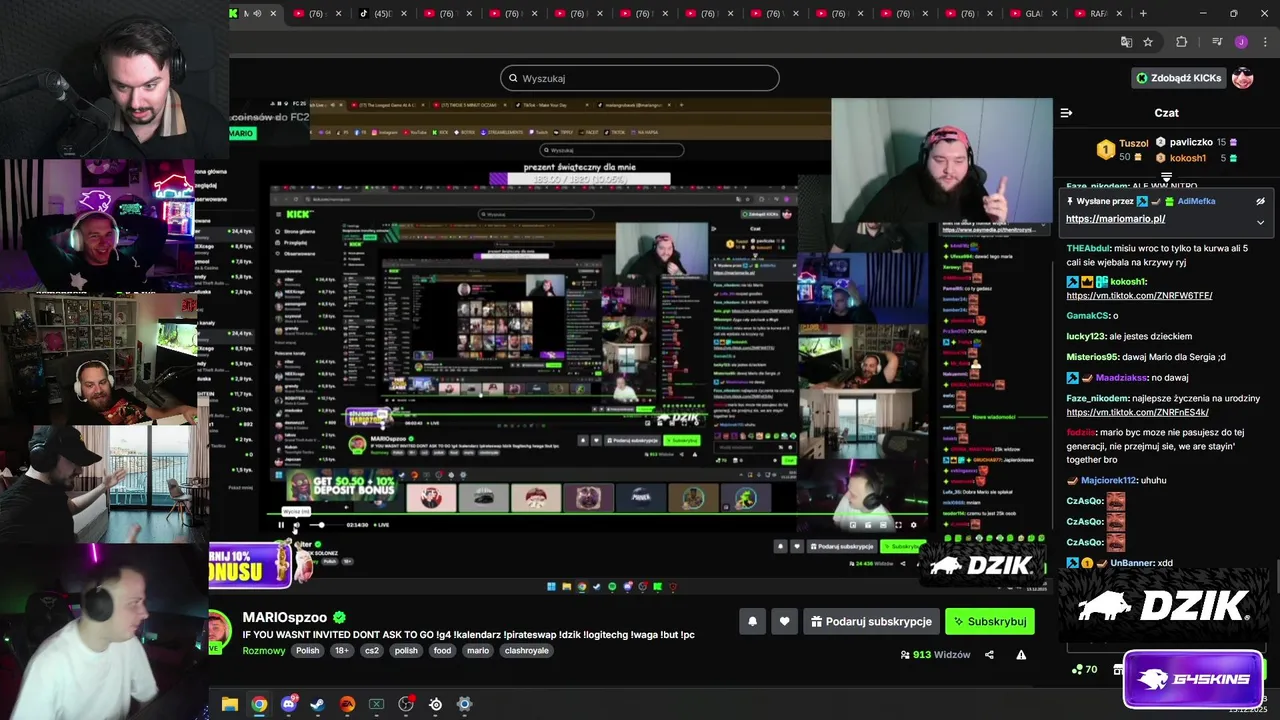Click the green Subskrybuj button

(x=990, y=621)
